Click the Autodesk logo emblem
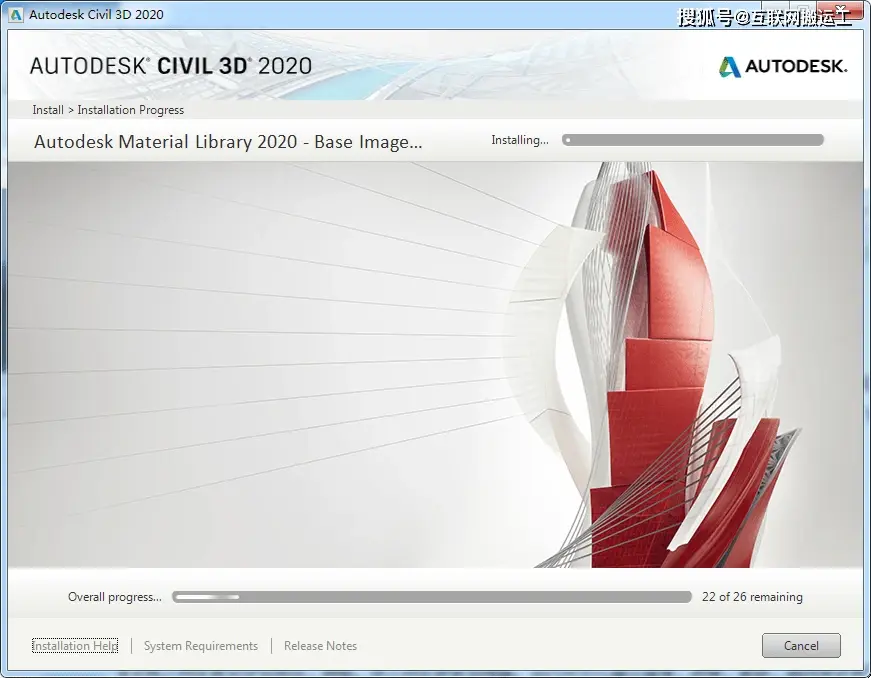Viewport: 871px width, 678px height. coord(729,67)
